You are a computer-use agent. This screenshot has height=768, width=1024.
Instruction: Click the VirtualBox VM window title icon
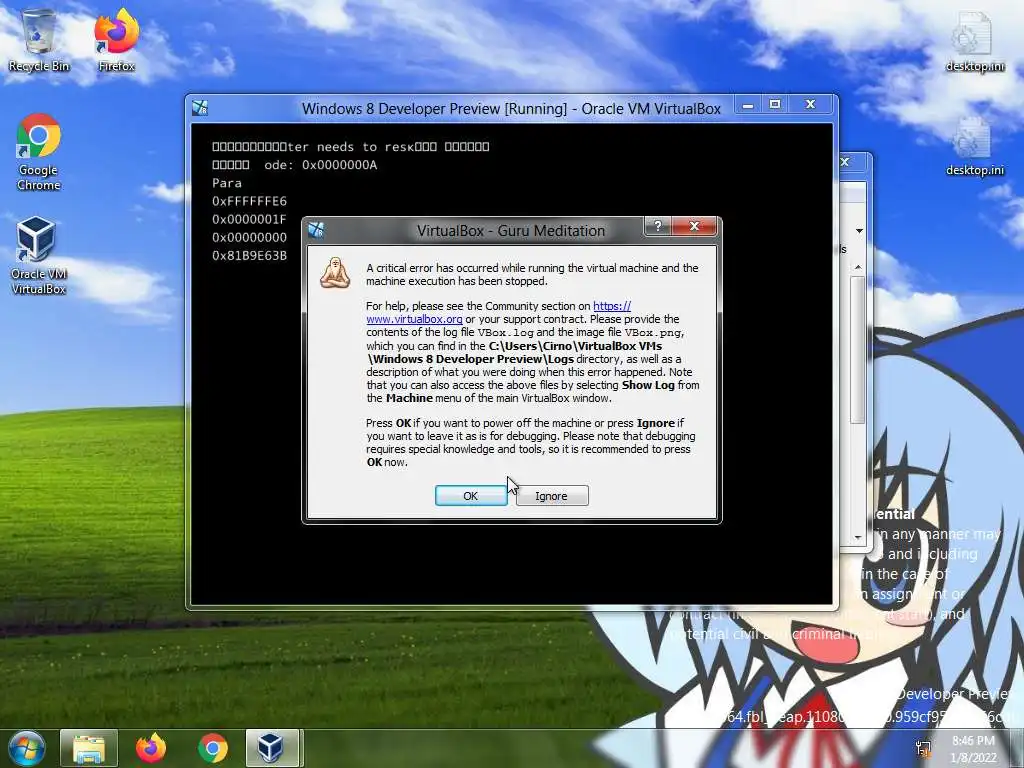[x=200, y=108]
